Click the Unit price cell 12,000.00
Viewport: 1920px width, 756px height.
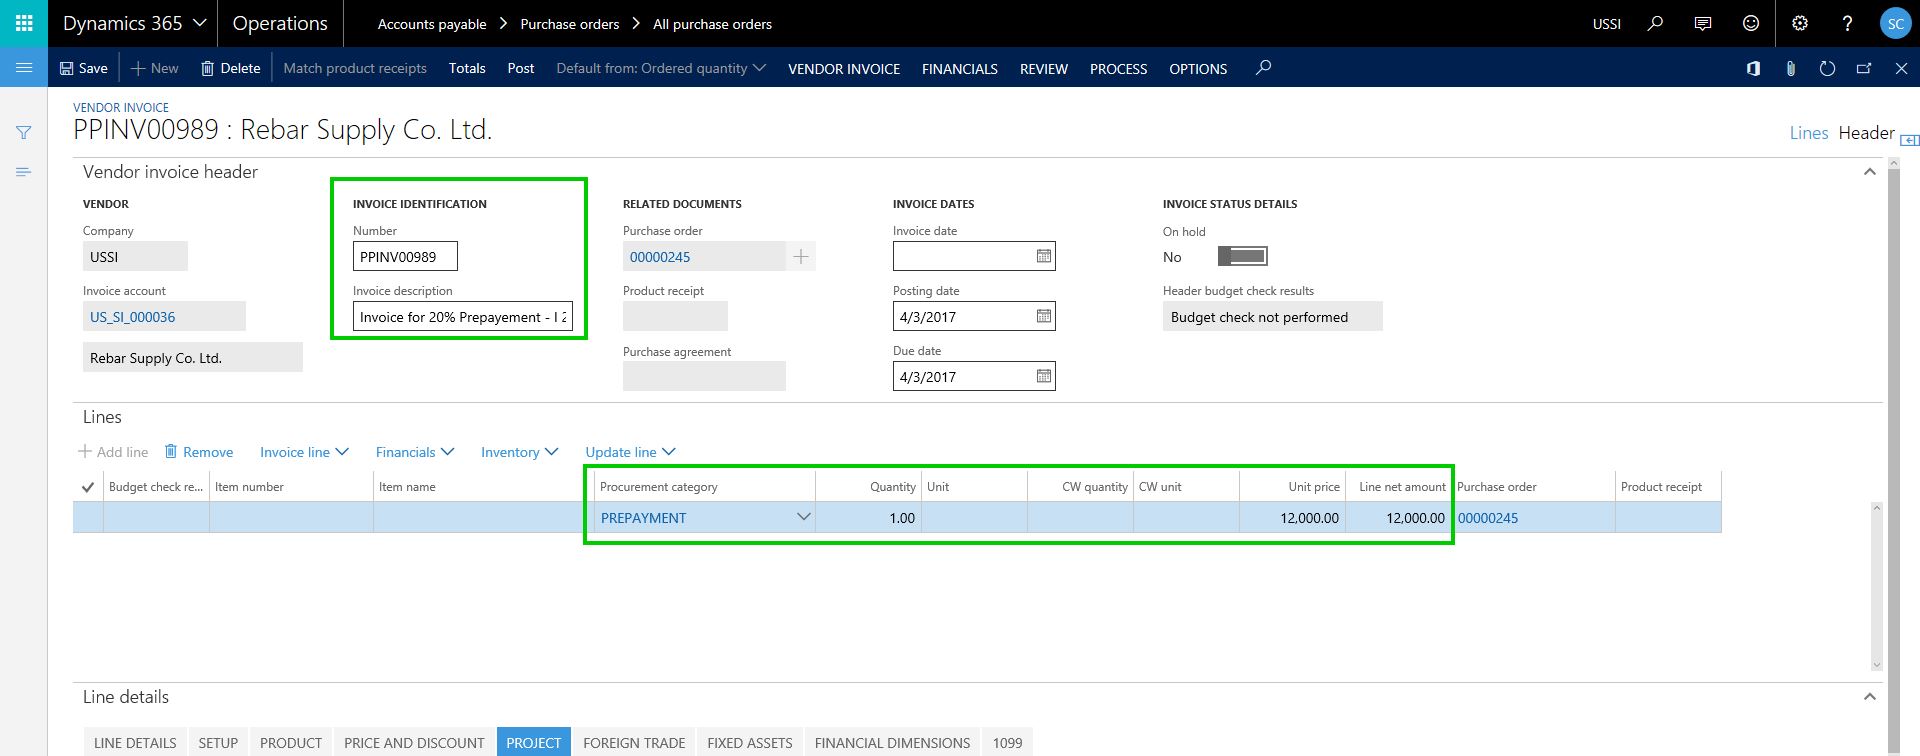pos(1292,518)
